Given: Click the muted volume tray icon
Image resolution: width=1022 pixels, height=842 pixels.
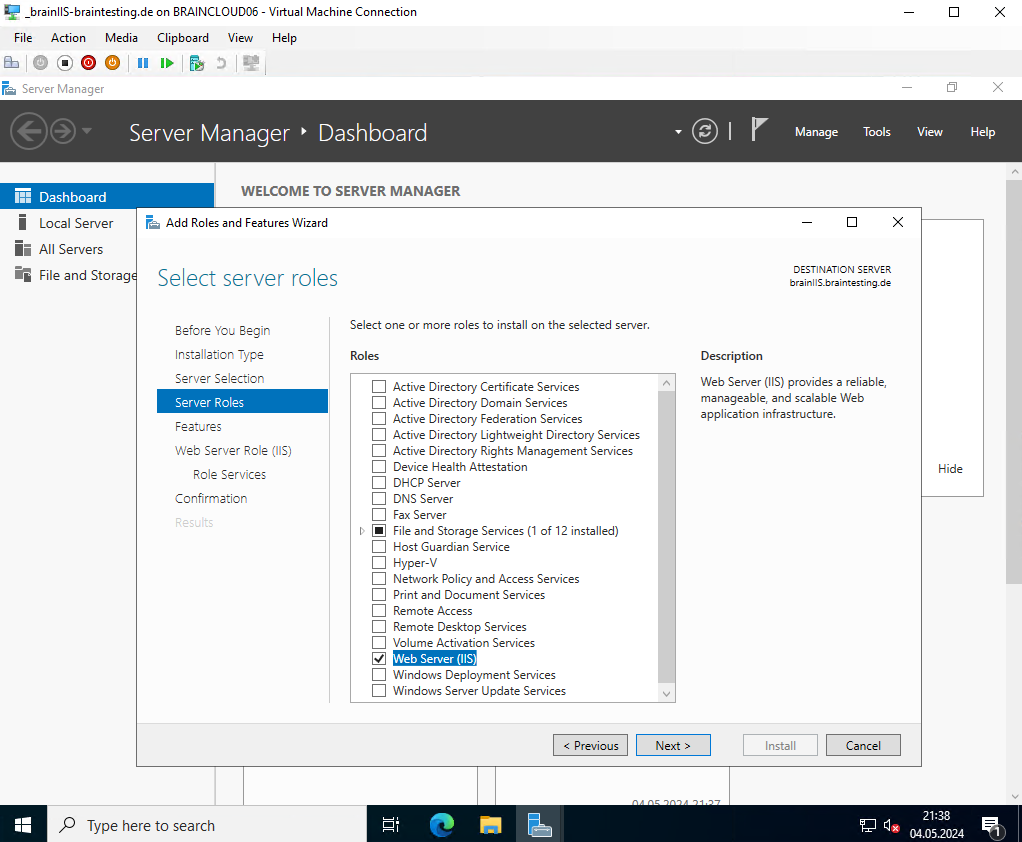Looking at the screenshot, I should (891, 826).
